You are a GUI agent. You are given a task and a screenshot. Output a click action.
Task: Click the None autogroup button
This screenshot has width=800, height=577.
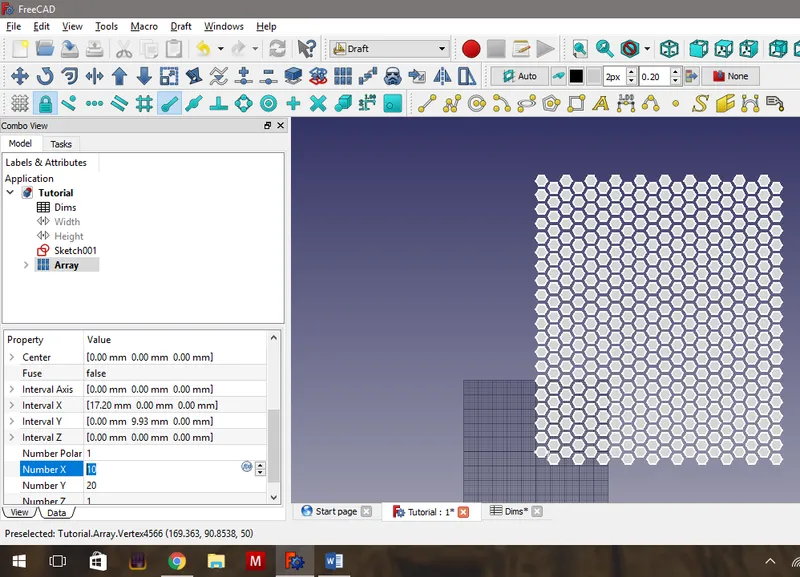pyautogui.click(x=733, y=75)
